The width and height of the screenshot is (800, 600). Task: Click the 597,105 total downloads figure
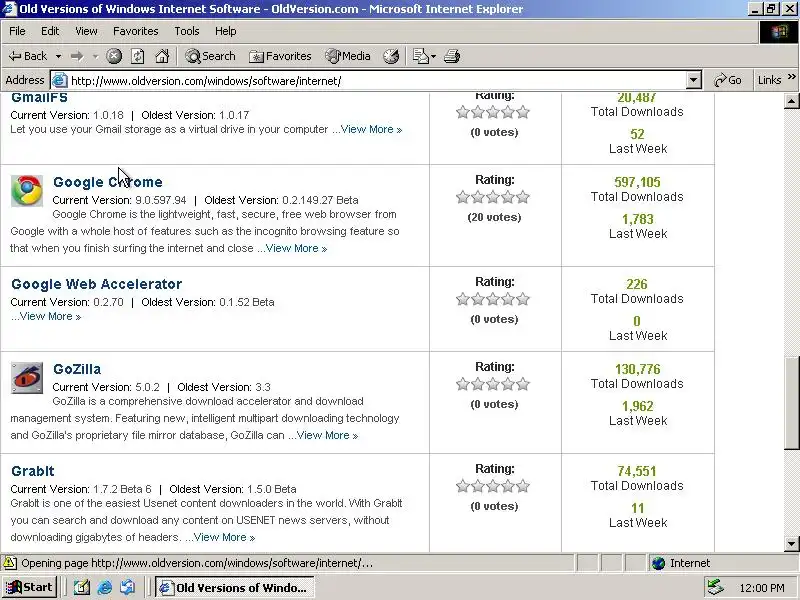pyautogui.click(x=637, y=182)
